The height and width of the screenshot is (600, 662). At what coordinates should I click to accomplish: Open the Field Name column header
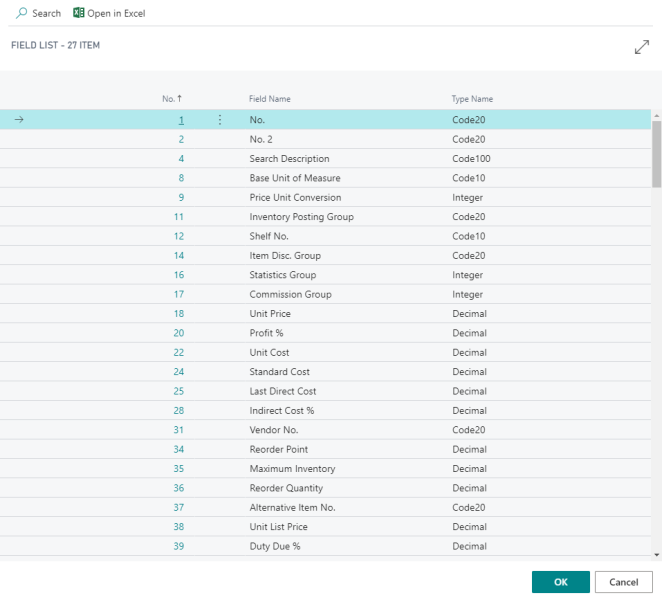[x=270, y=99]
